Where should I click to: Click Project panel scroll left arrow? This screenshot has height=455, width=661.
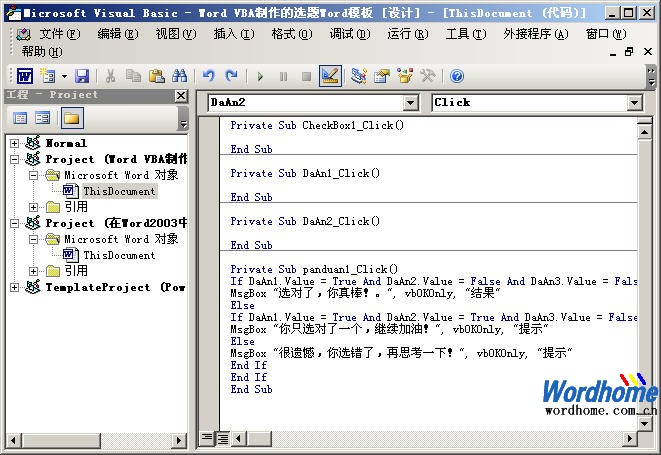pyautogui.click(x=13, y=441)
